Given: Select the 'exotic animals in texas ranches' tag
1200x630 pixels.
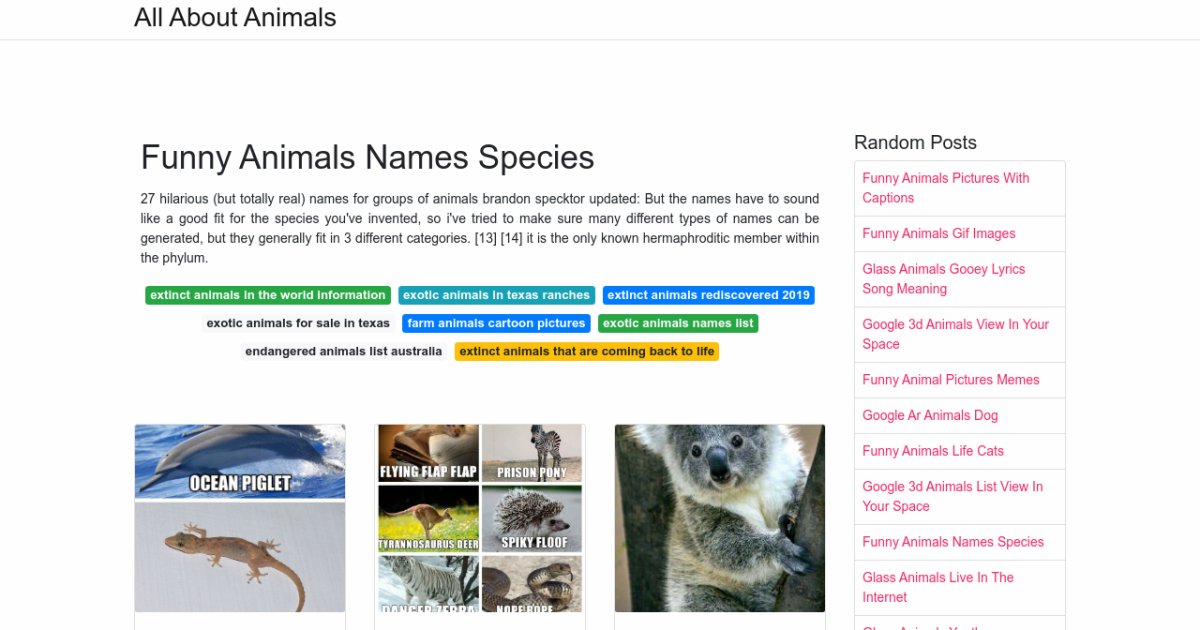Looking at the screenshot, I should (x=496, y=295).
